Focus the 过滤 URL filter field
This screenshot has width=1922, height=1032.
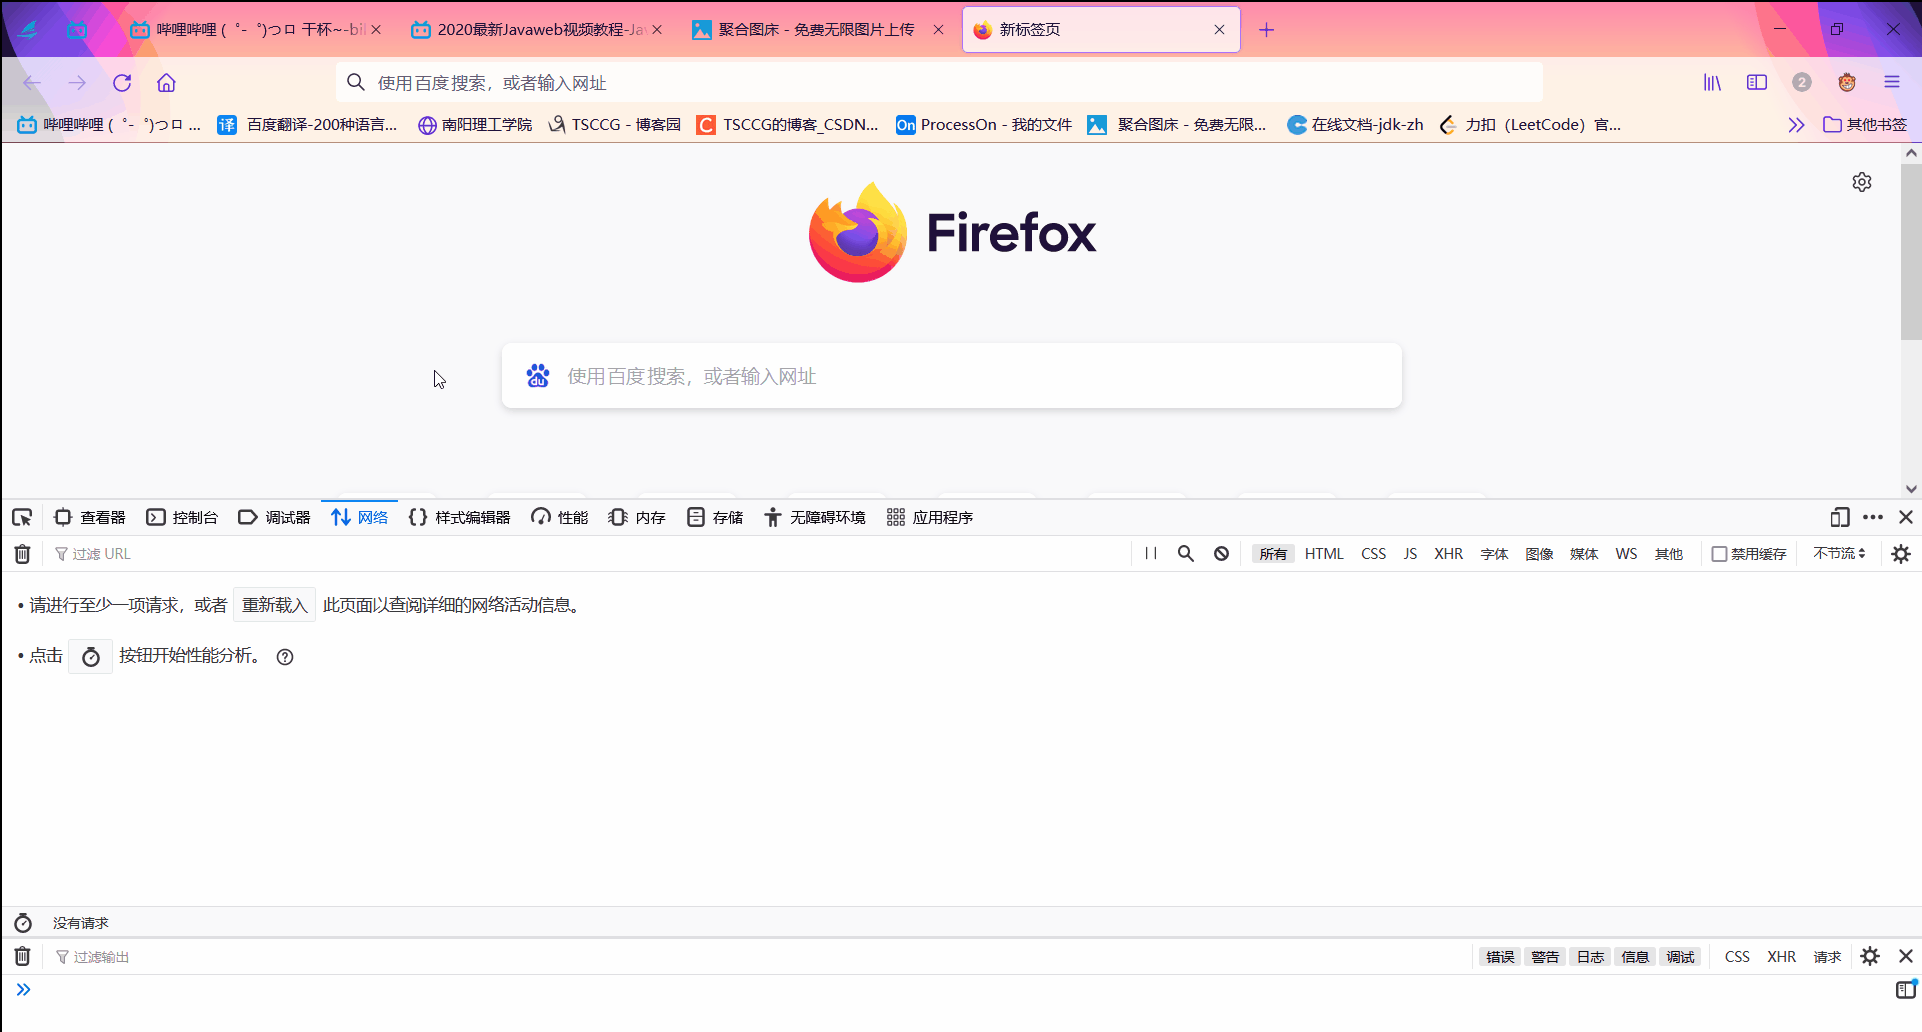(x=590, y=554)
